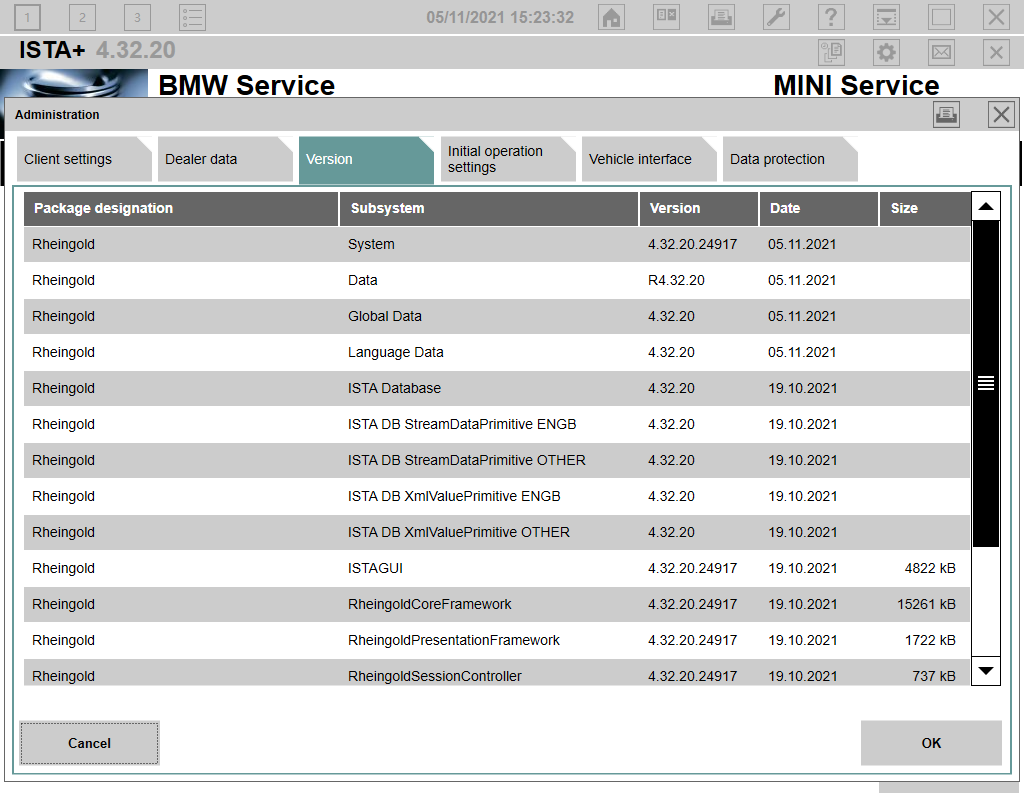Screen dimensions: 1024x800
Task: Open Initial operation settings tab
Action: pyautogui.click(x=507, y=159)
